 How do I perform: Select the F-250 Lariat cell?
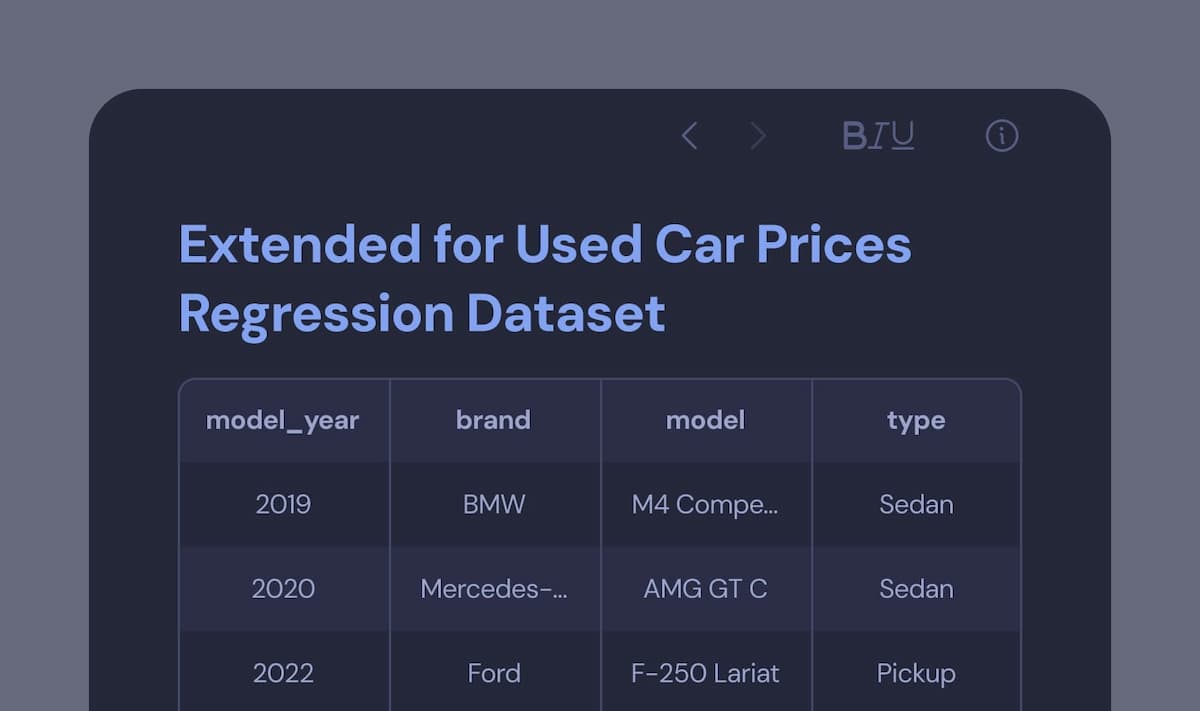tap(705, 673)
